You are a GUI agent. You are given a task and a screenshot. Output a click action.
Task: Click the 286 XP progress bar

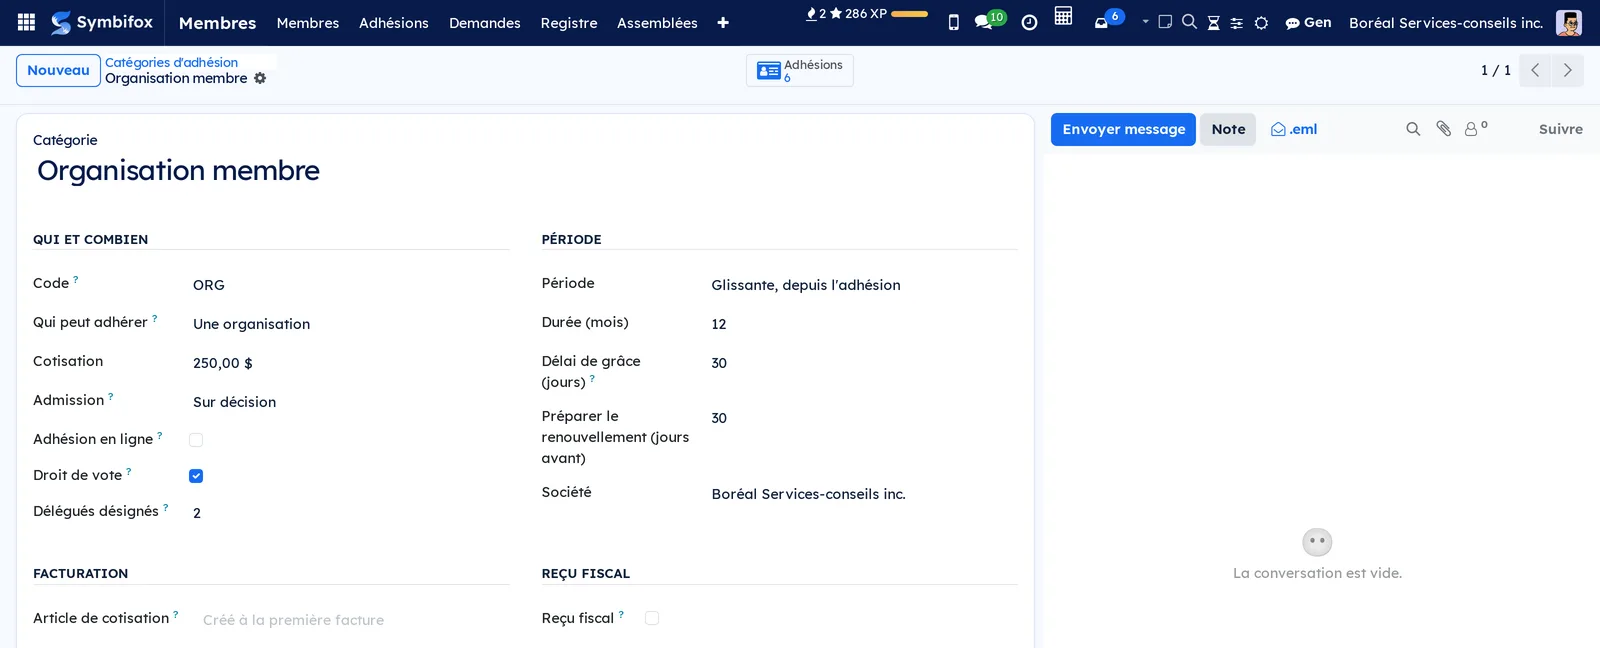[909, 14]
